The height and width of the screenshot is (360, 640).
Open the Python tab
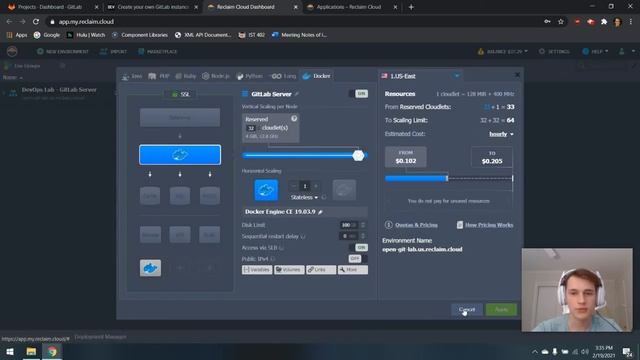[x=250, y=76]
